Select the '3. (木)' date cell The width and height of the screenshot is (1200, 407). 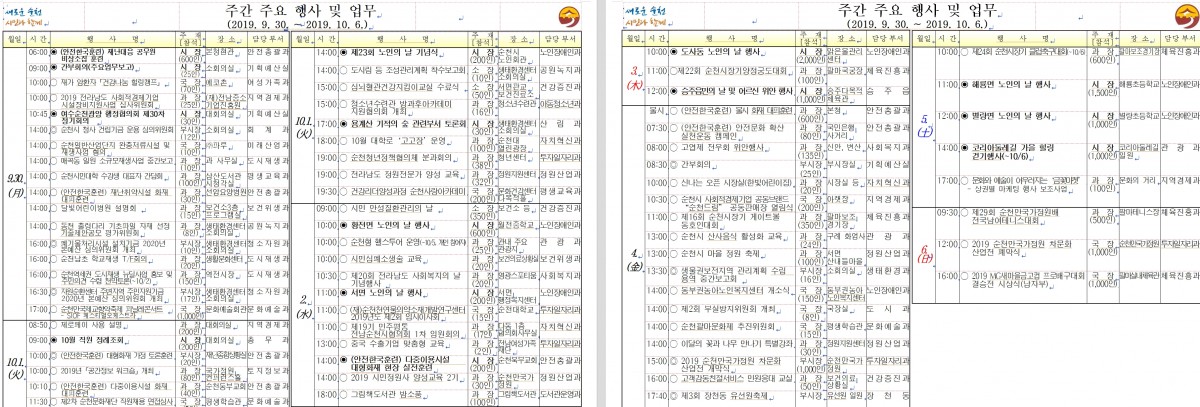632,76
